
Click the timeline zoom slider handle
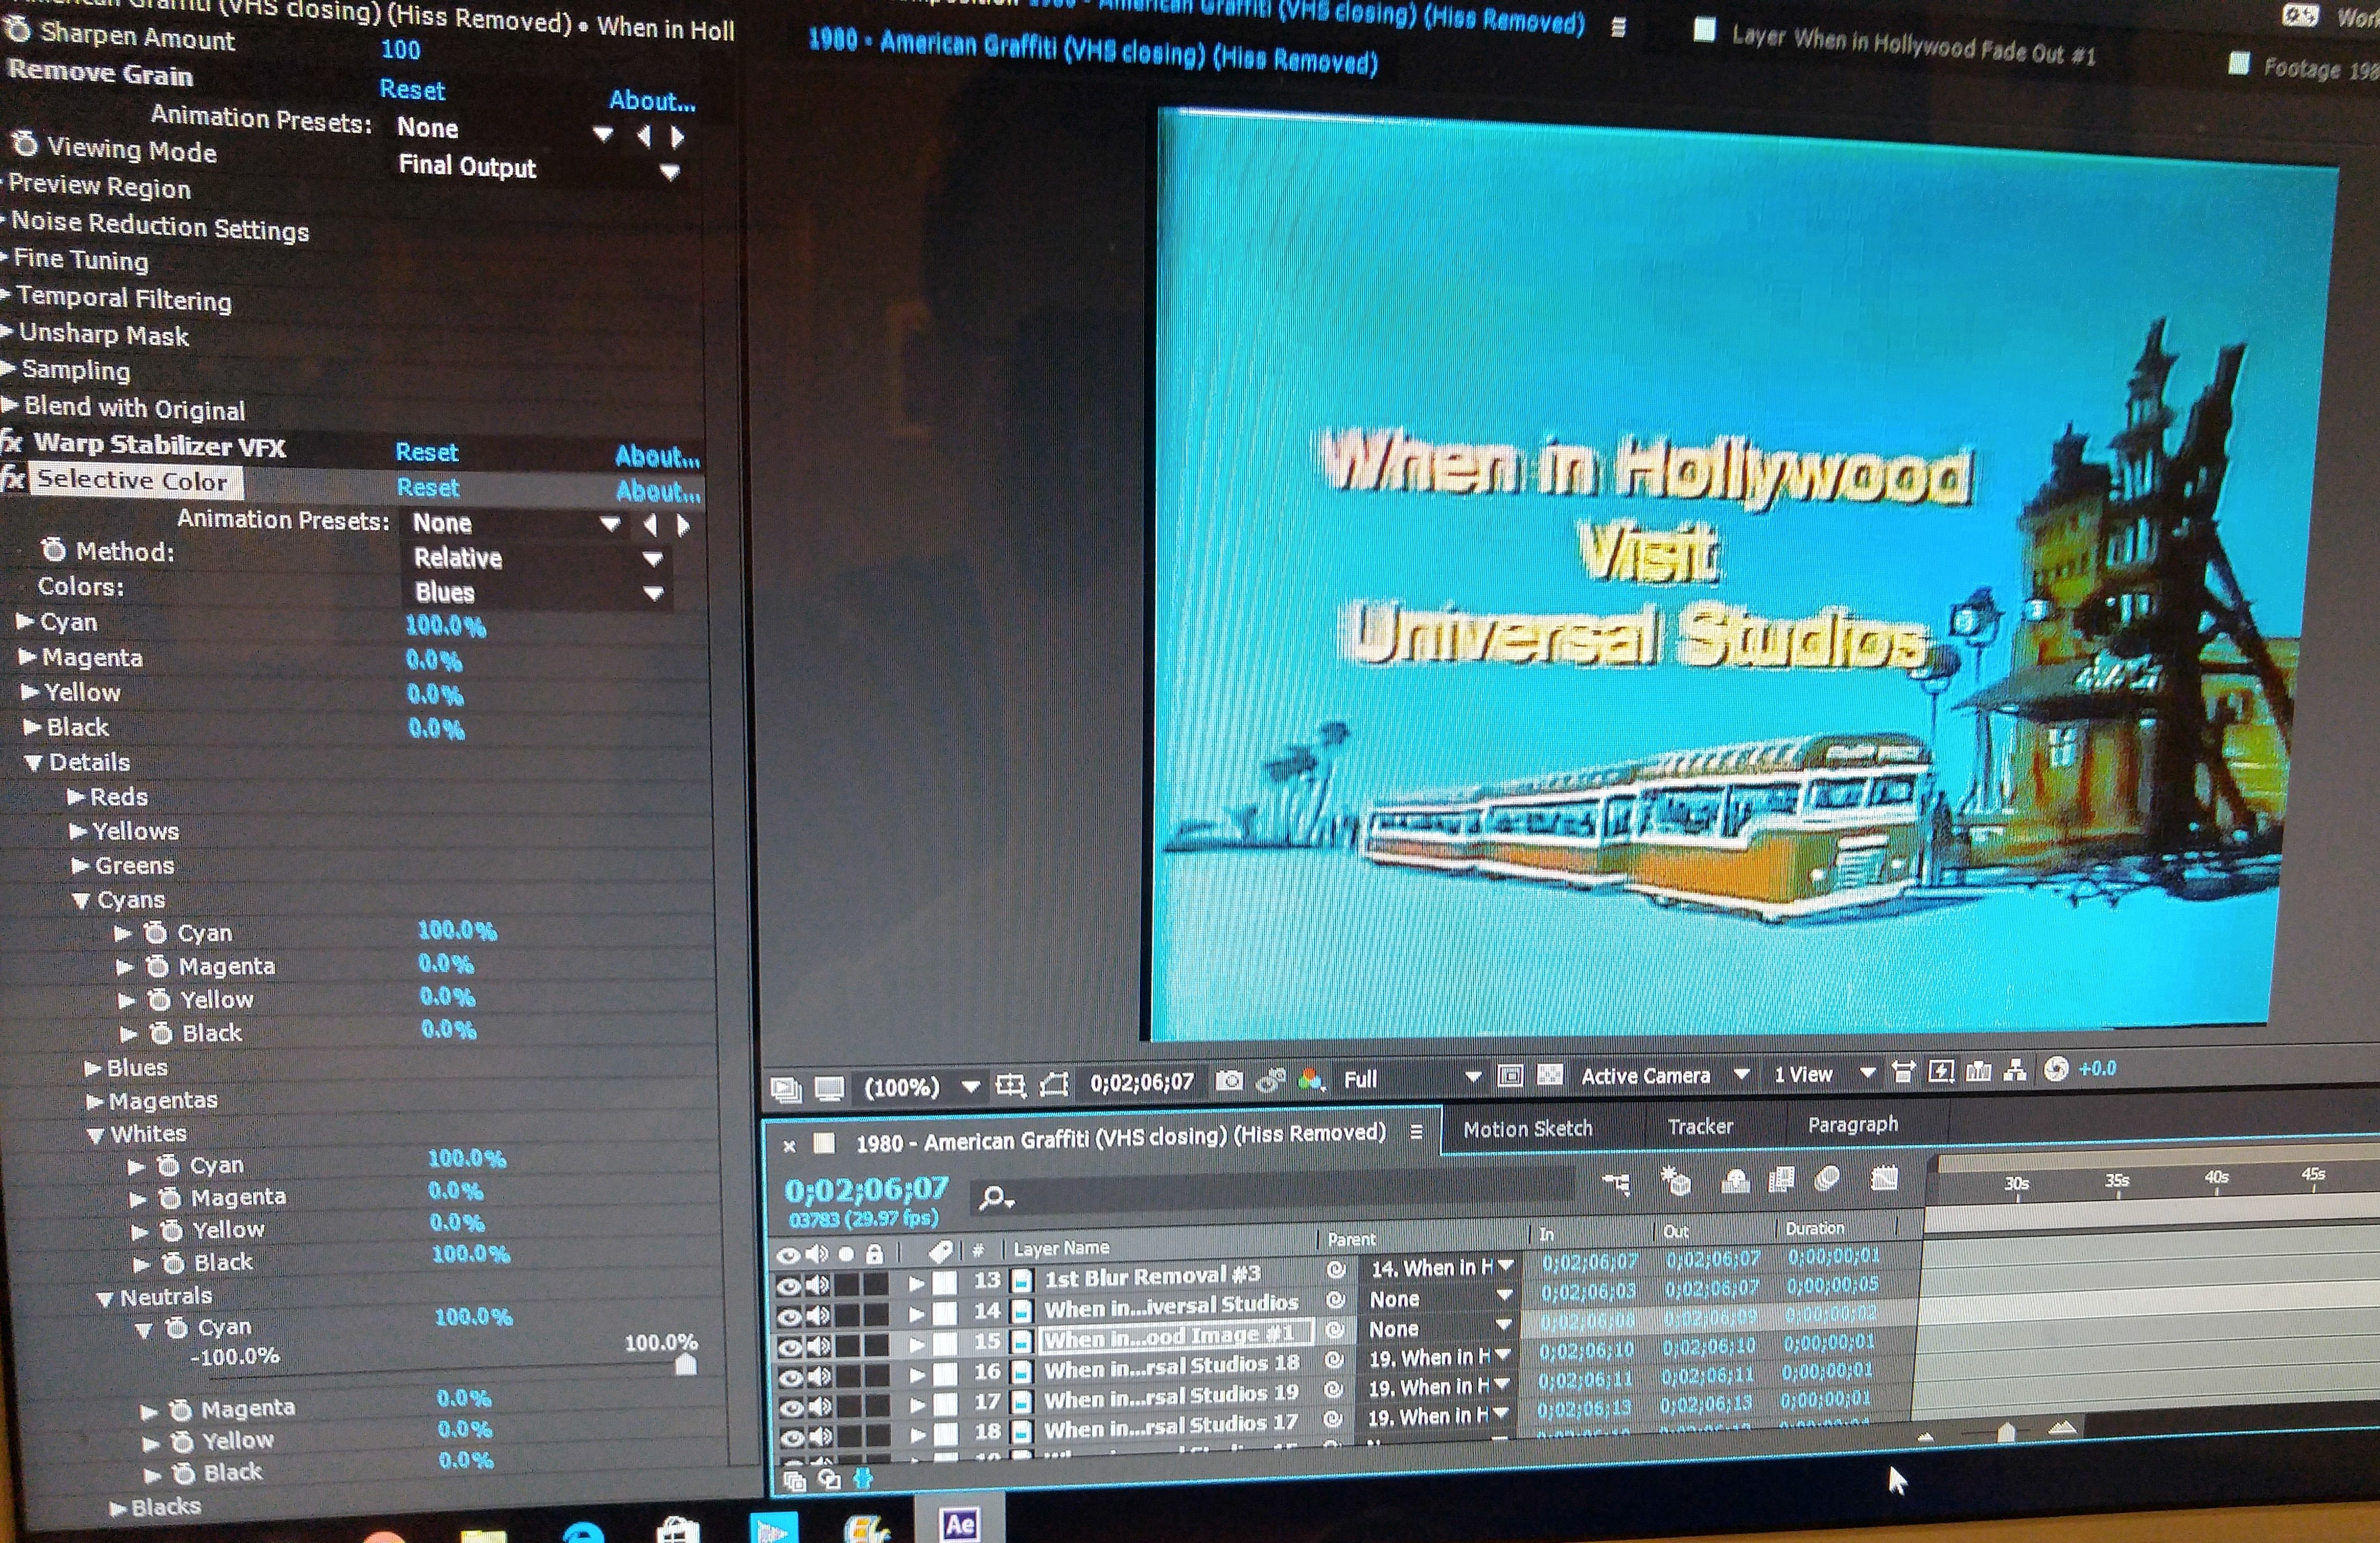(x=2005, y=1433)
